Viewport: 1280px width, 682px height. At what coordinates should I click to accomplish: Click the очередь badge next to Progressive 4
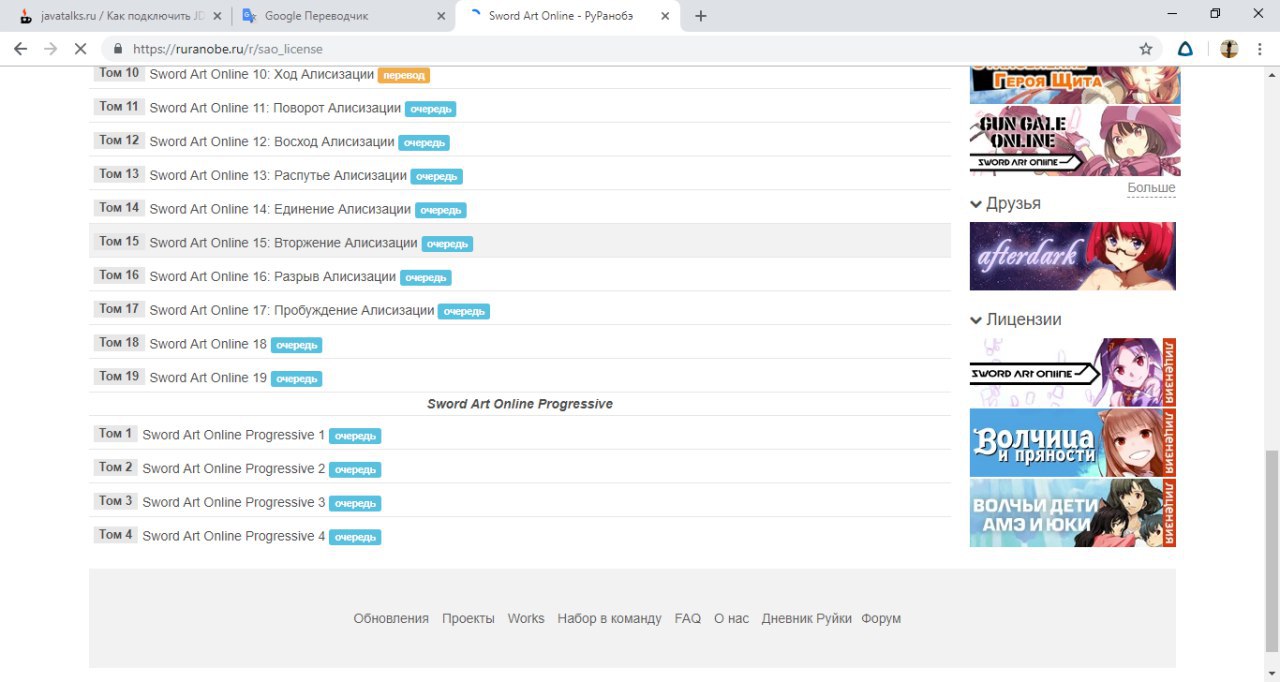pyautogui.click(x=355, y=537)
